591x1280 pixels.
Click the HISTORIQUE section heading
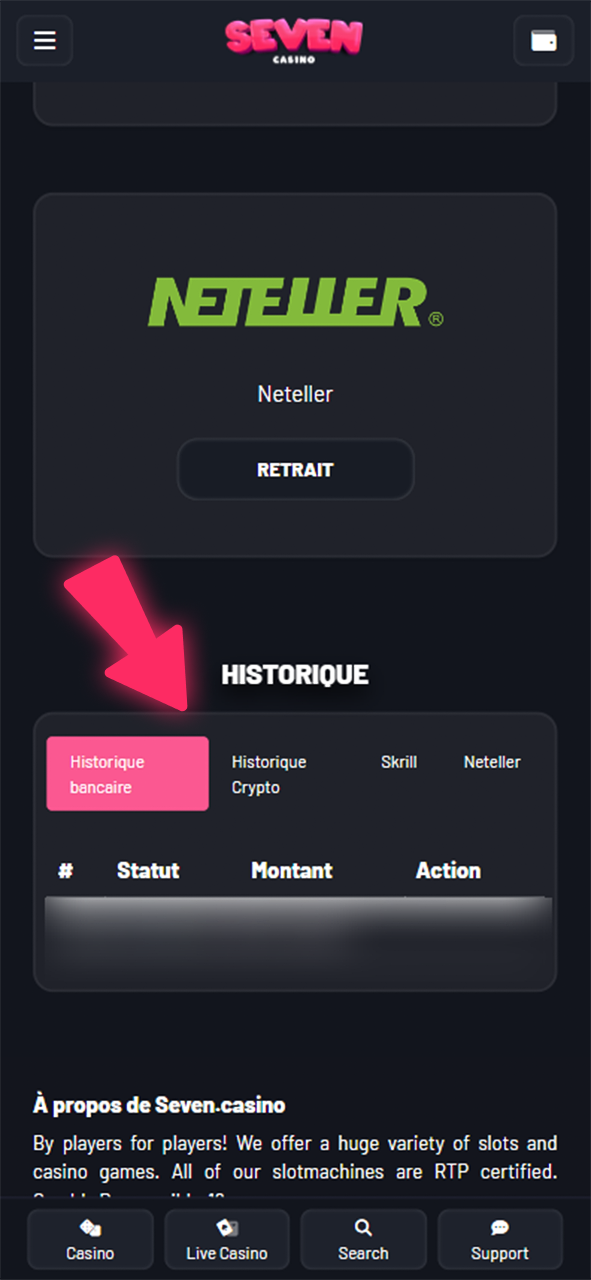click(295, 674)
